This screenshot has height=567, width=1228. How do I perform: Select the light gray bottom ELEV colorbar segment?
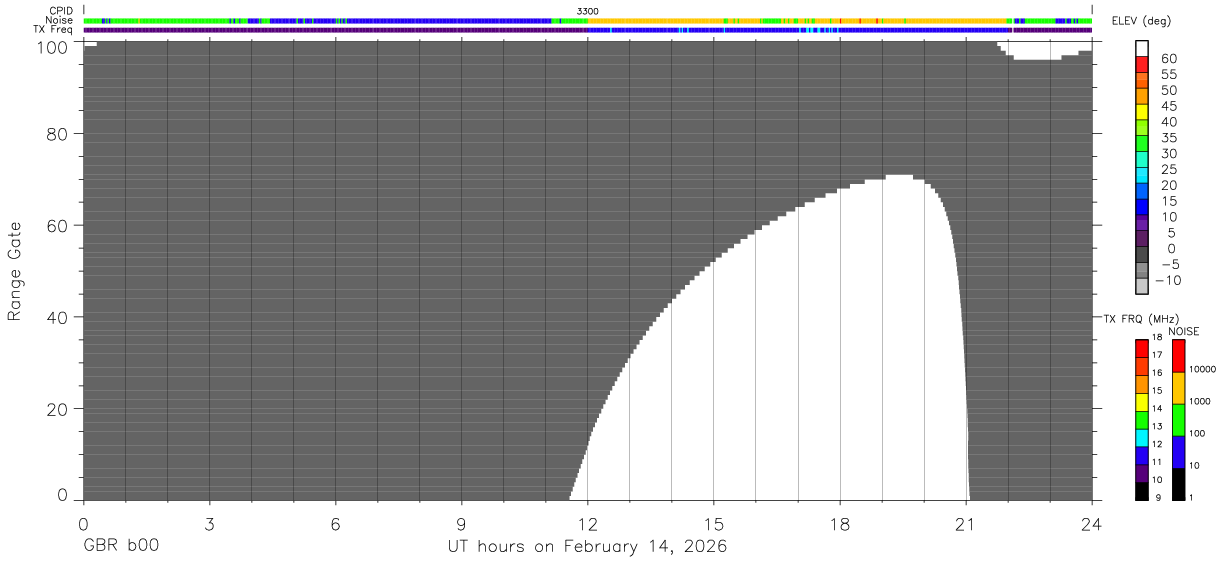point(1141,286)
